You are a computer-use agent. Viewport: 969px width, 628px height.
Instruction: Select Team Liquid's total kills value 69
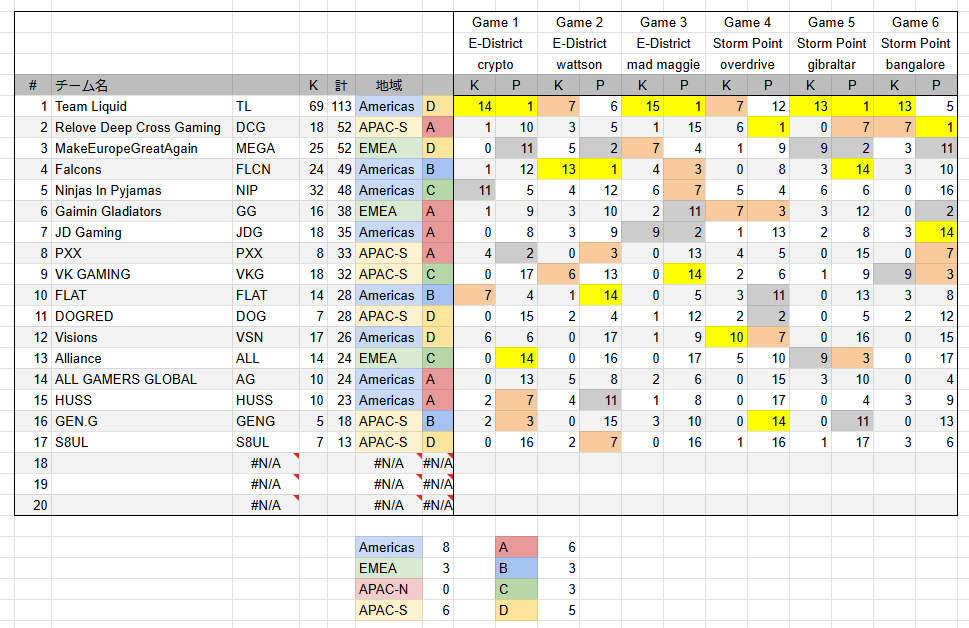coord(314,106)
